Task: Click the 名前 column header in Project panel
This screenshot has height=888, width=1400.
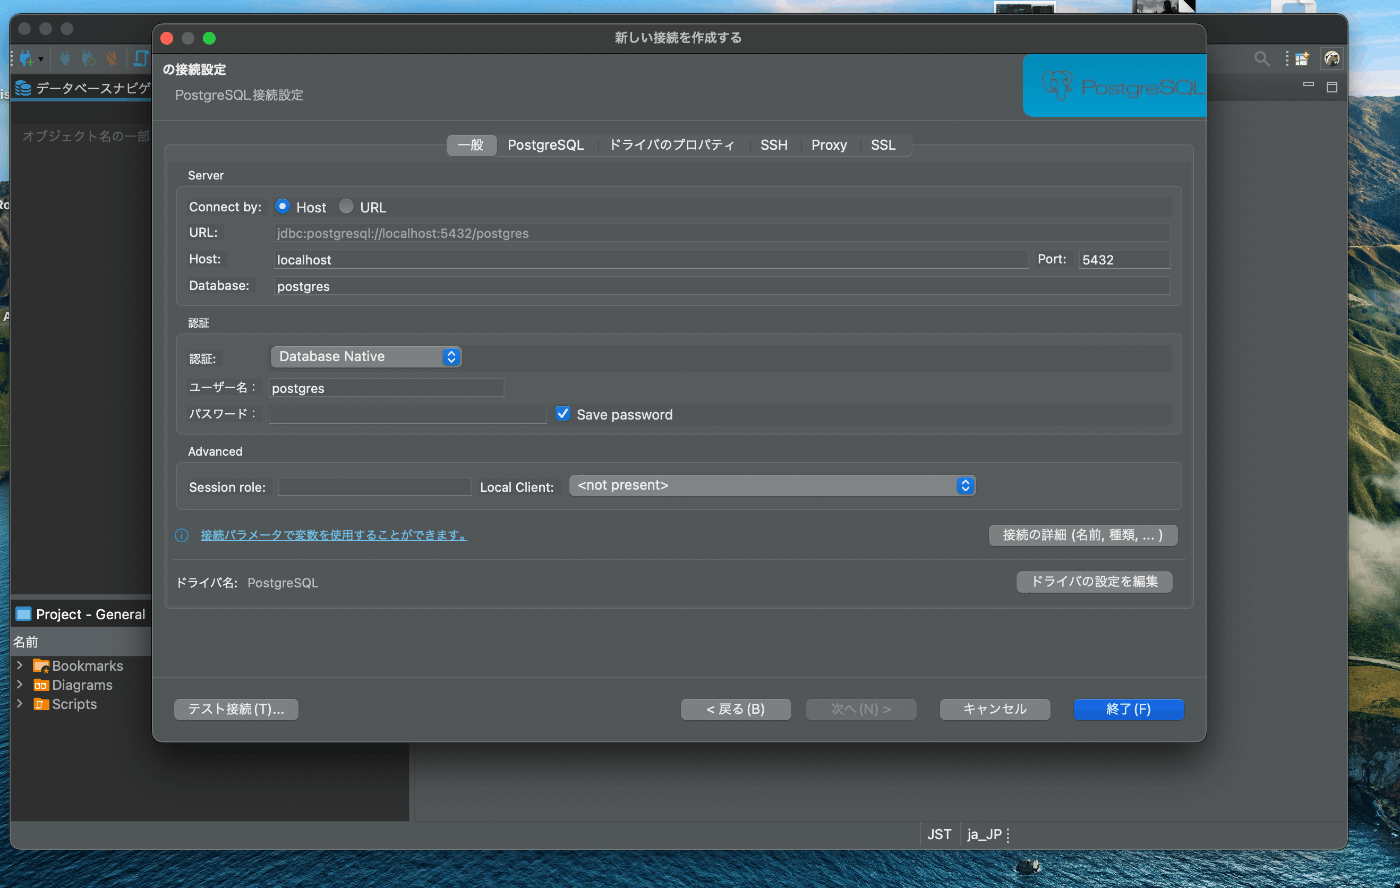Action: pyautogui.click(x=81, y=642)
